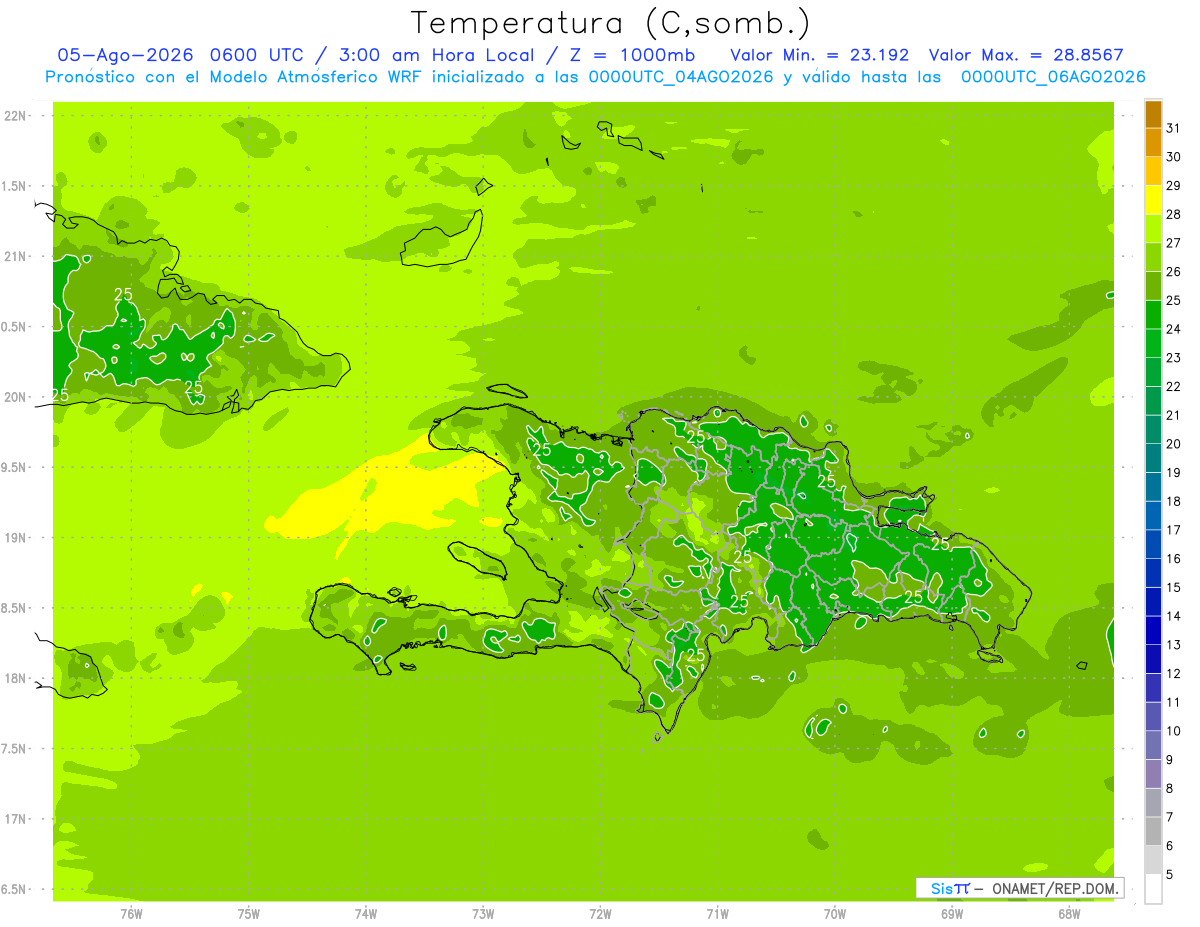Click the 0000UTC_06AGO2026 valid-until text
1200x927 pixels.
point(1052,77)
